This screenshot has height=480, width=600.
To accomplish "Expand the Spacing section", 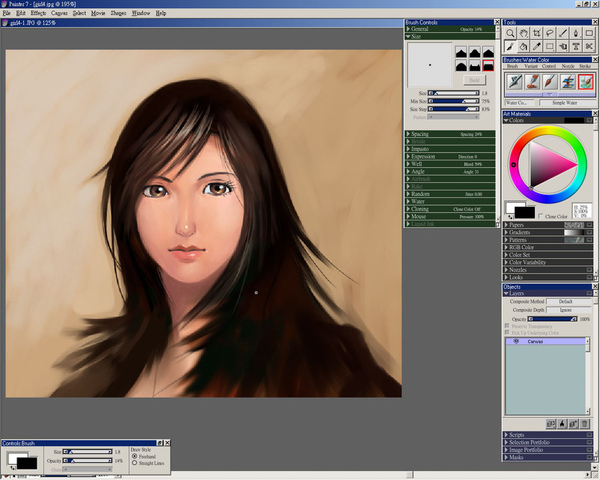I will (x=408, y=134).
